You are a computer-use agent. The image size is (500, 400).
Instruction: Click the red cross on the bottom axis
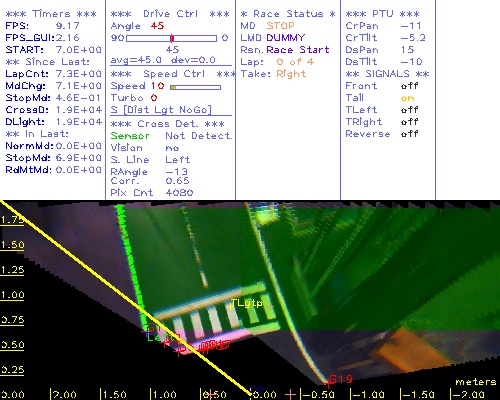pyautogui.click(x=291, y=394)
